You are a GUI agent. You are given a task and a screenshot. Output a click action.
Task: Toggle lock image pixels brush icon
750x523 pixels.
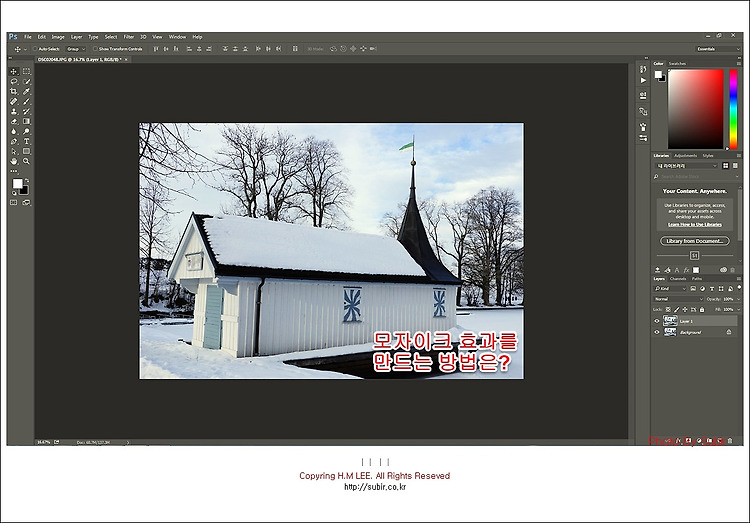pos(676,310)
